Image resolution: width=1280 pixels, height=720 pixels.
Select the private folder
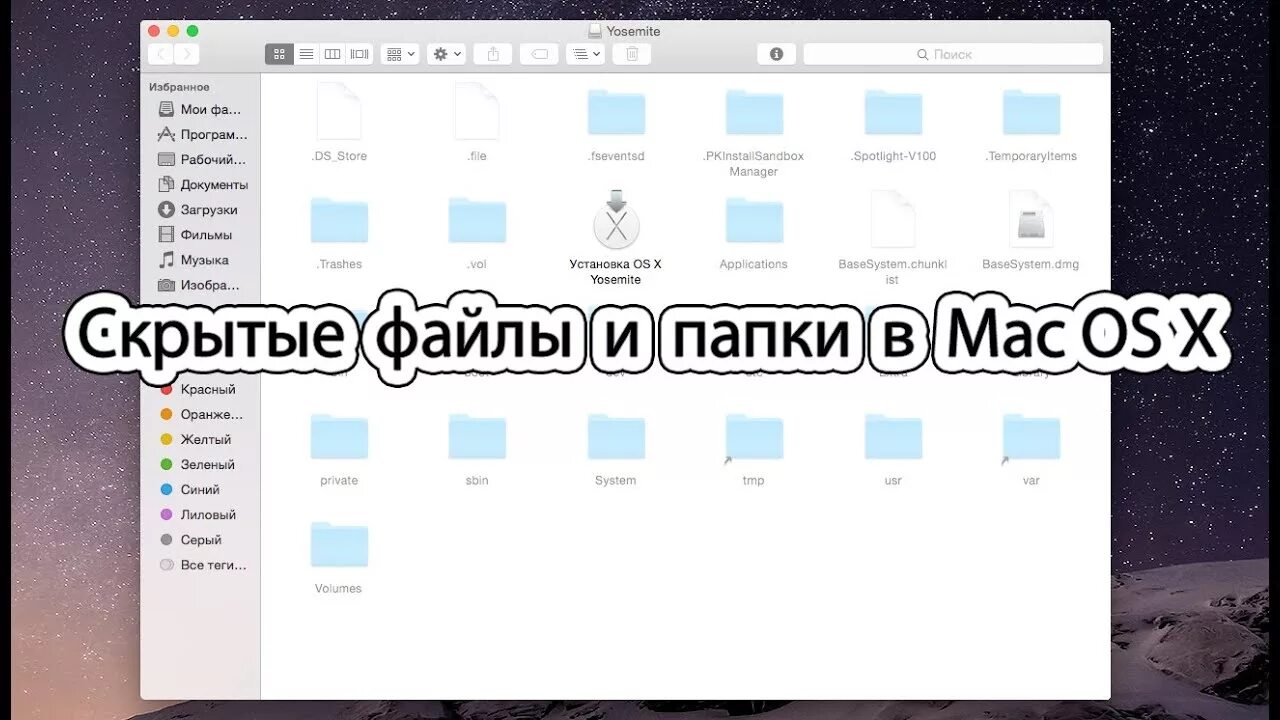339,436
